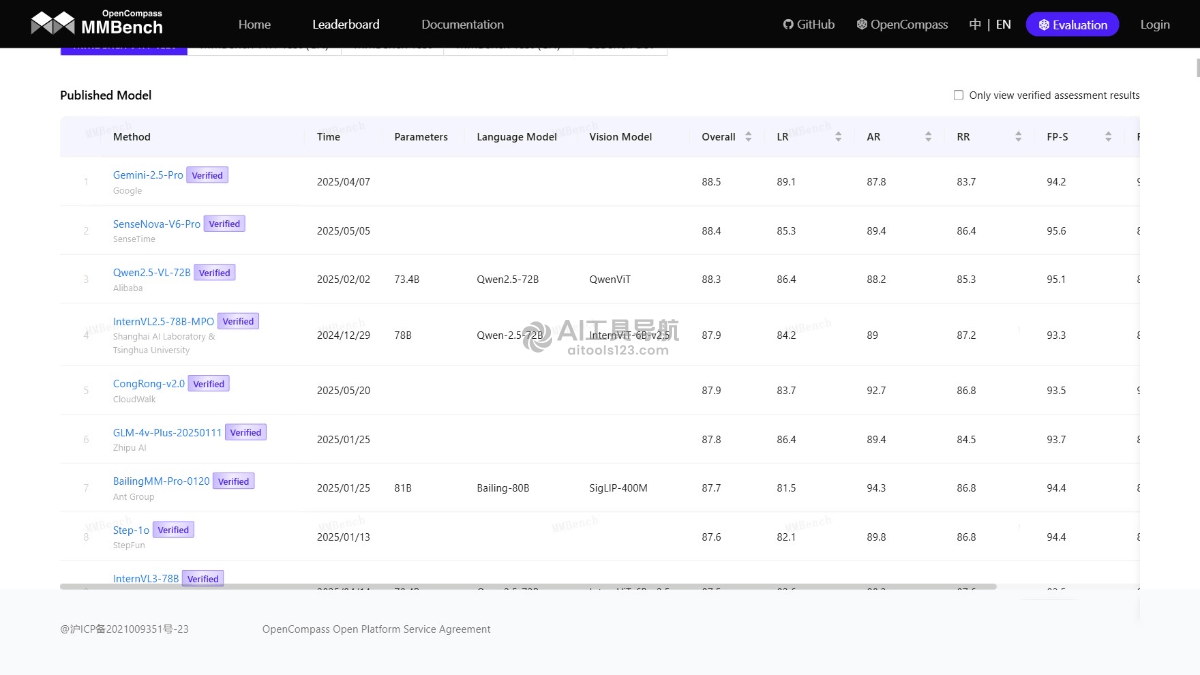The height and width of the screenshot is (675, 1200).
Task: Select the 73.4B parameters cell
Action: pos(407,279)
